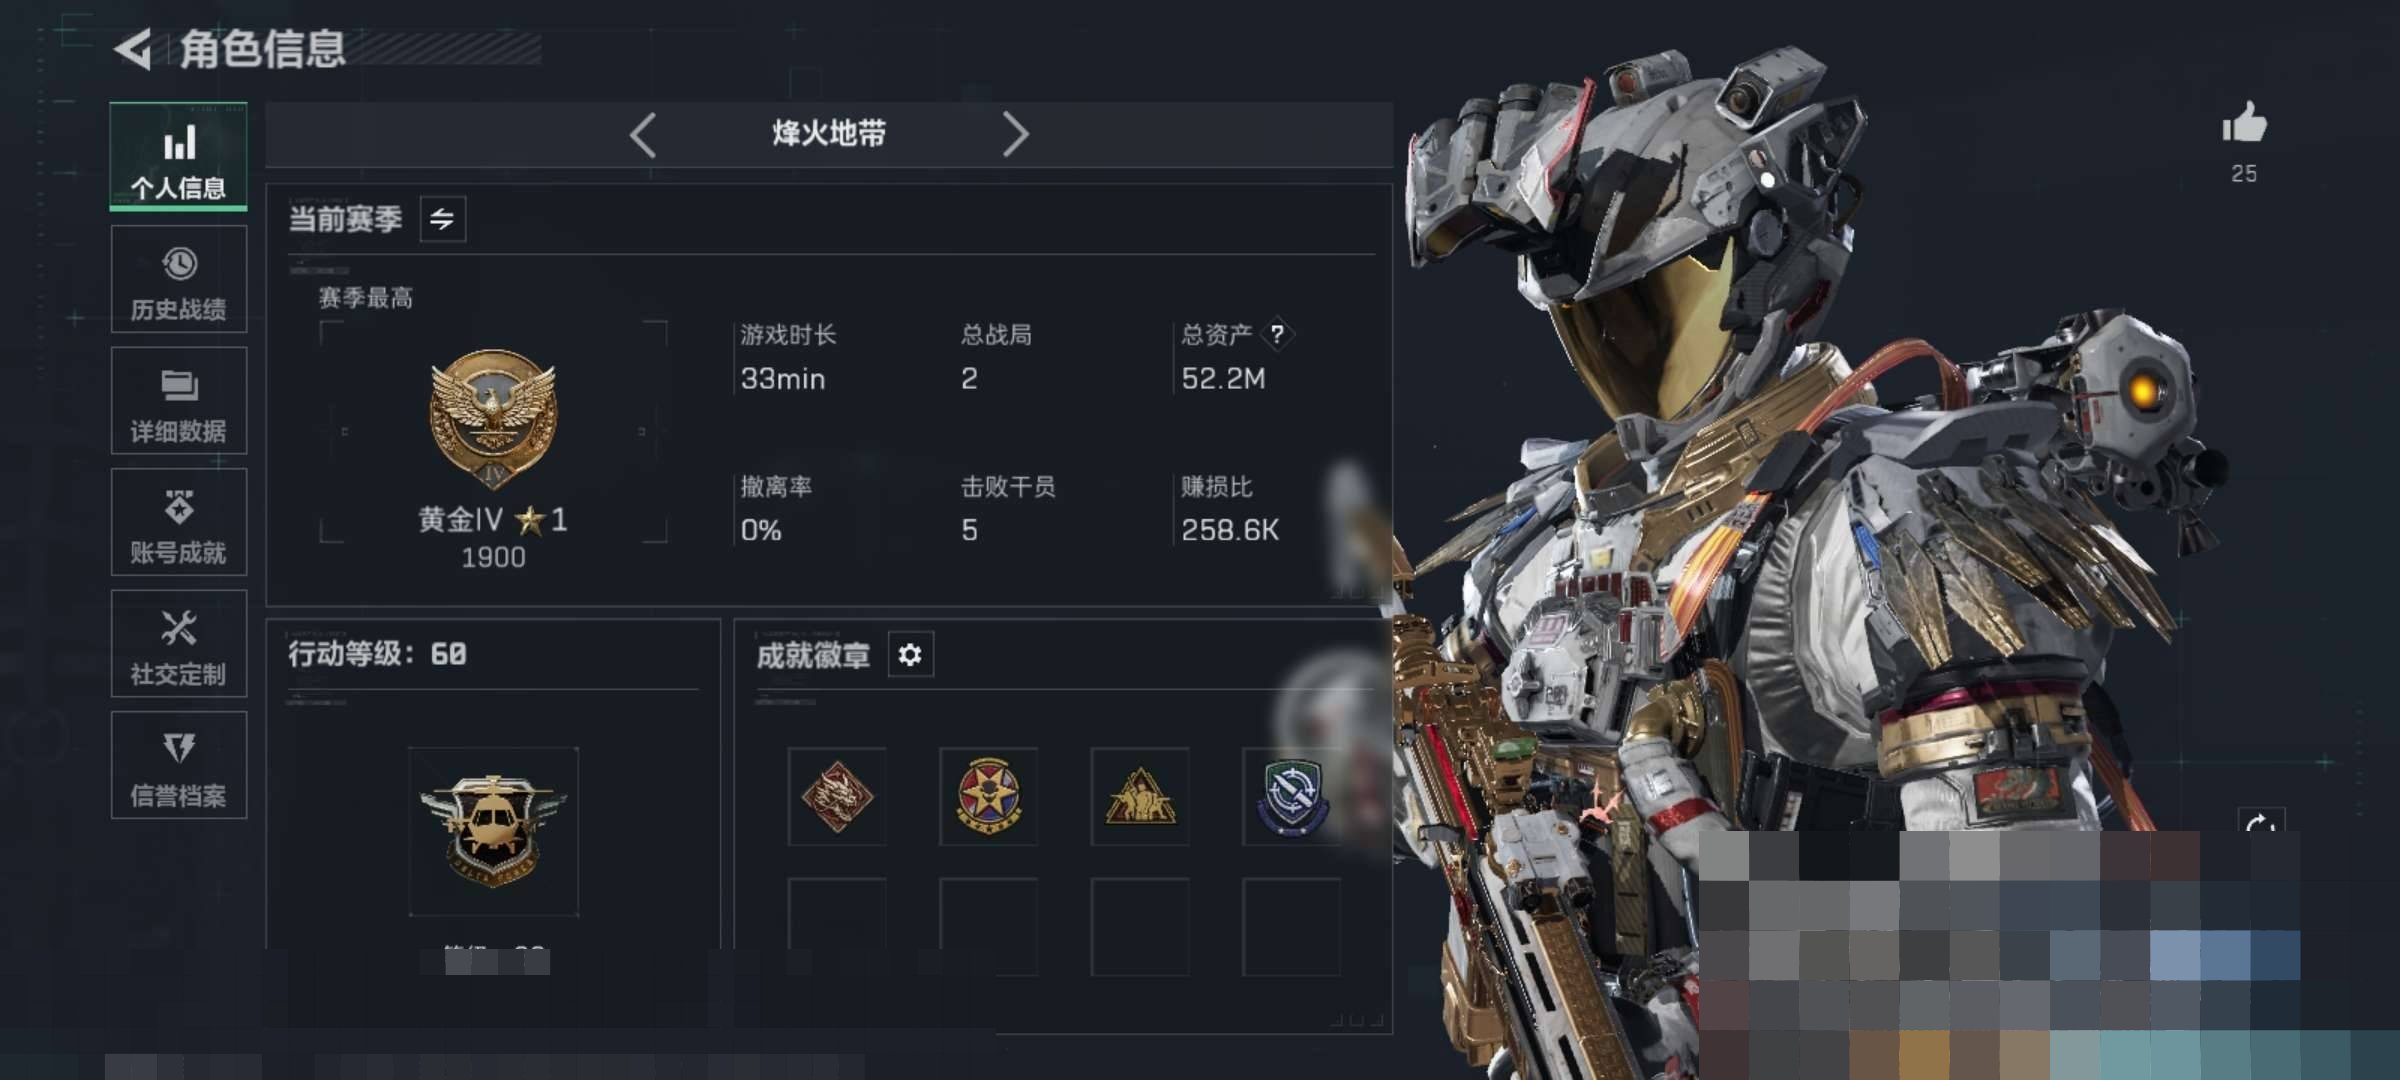2400x1080 pixels.
Task: Click the back arrow beside 角色信息
Action: click(x=133, y=48)
